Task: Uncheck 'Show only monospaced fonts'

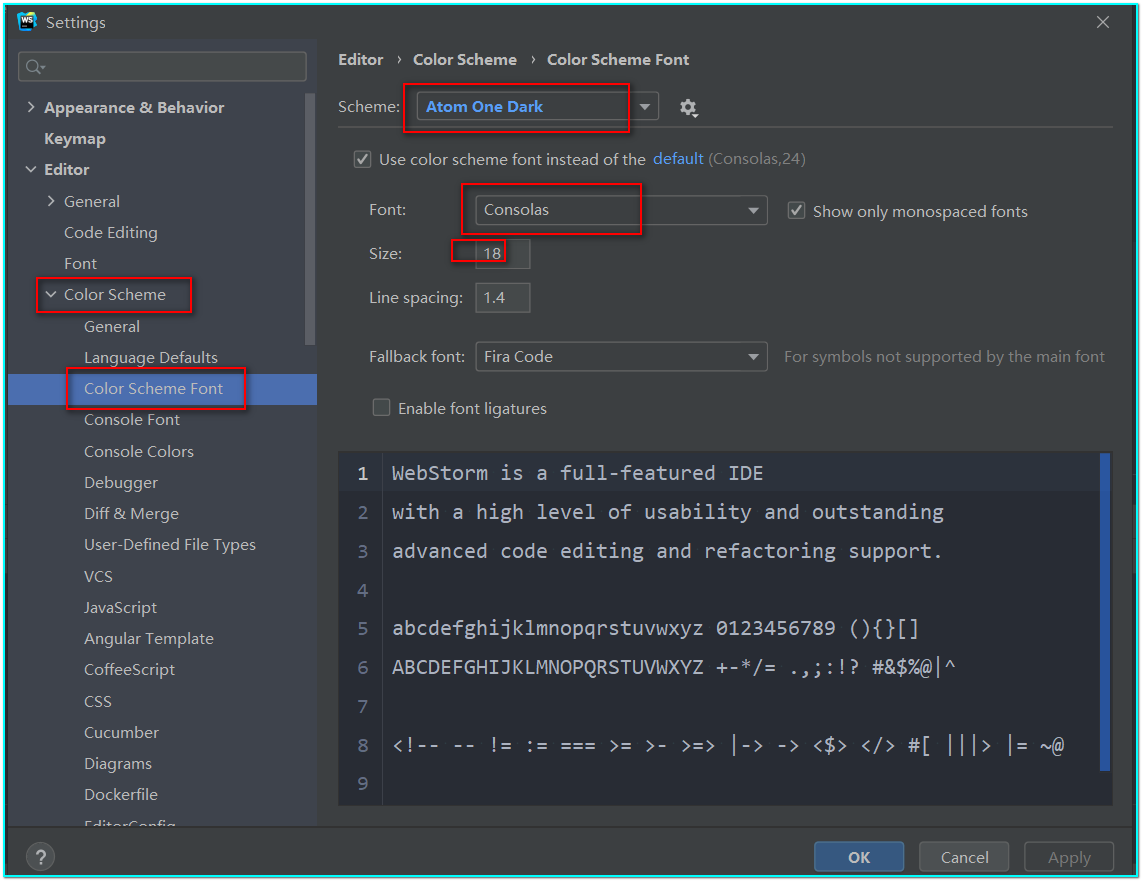Action: click(x=797, y=211)
